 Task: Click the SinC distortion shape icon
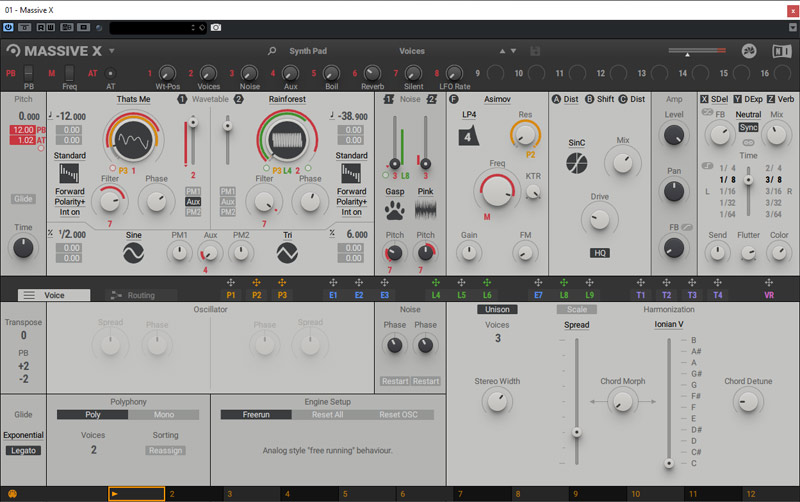577,161
